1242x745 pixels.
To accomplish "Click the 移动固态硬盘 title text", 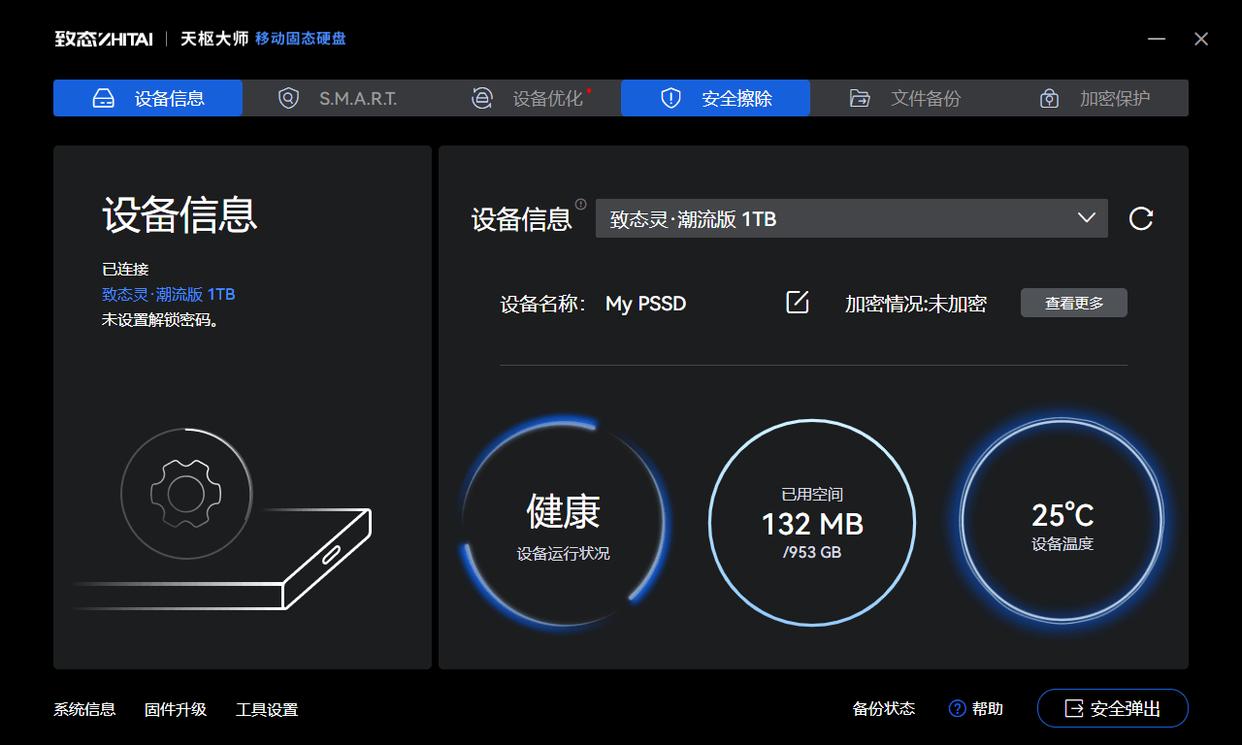I will click(300, 39).
